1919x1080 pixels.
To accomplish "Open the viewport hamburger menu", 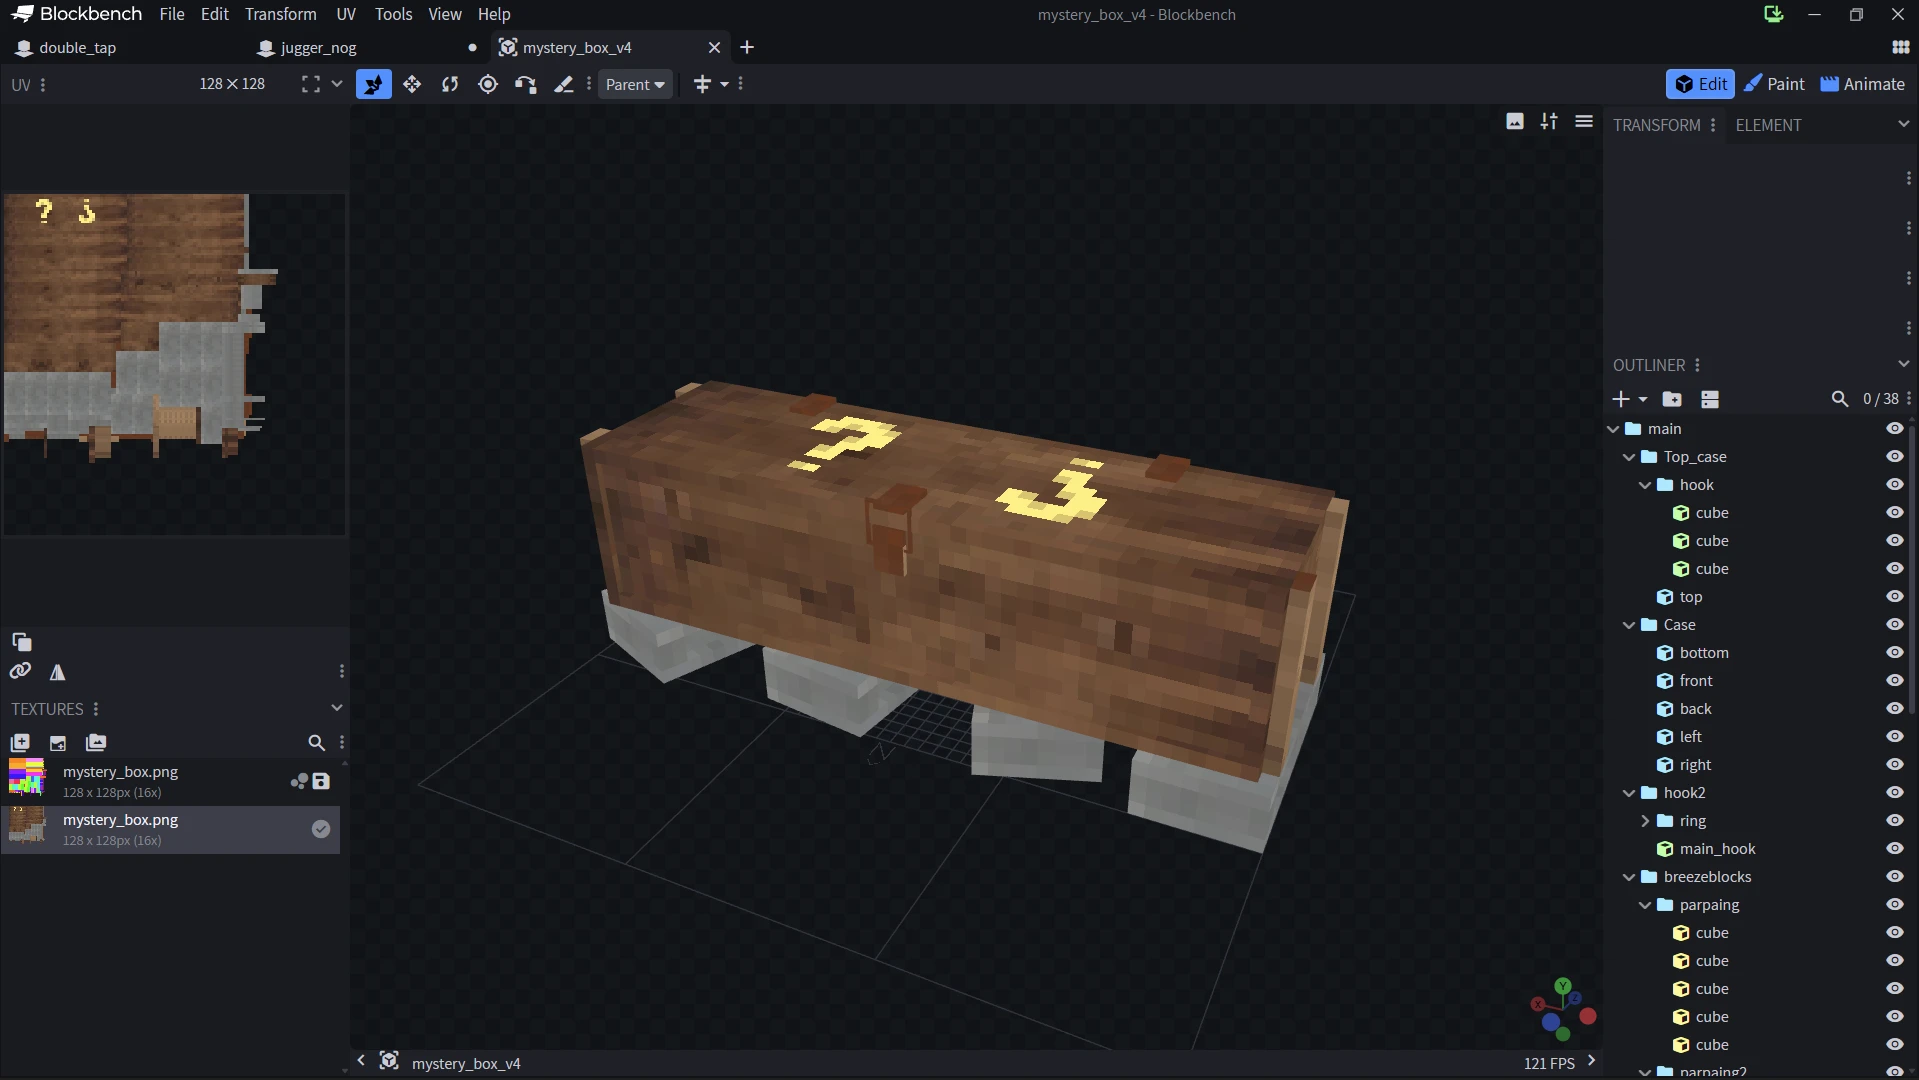I will 1584,122.
